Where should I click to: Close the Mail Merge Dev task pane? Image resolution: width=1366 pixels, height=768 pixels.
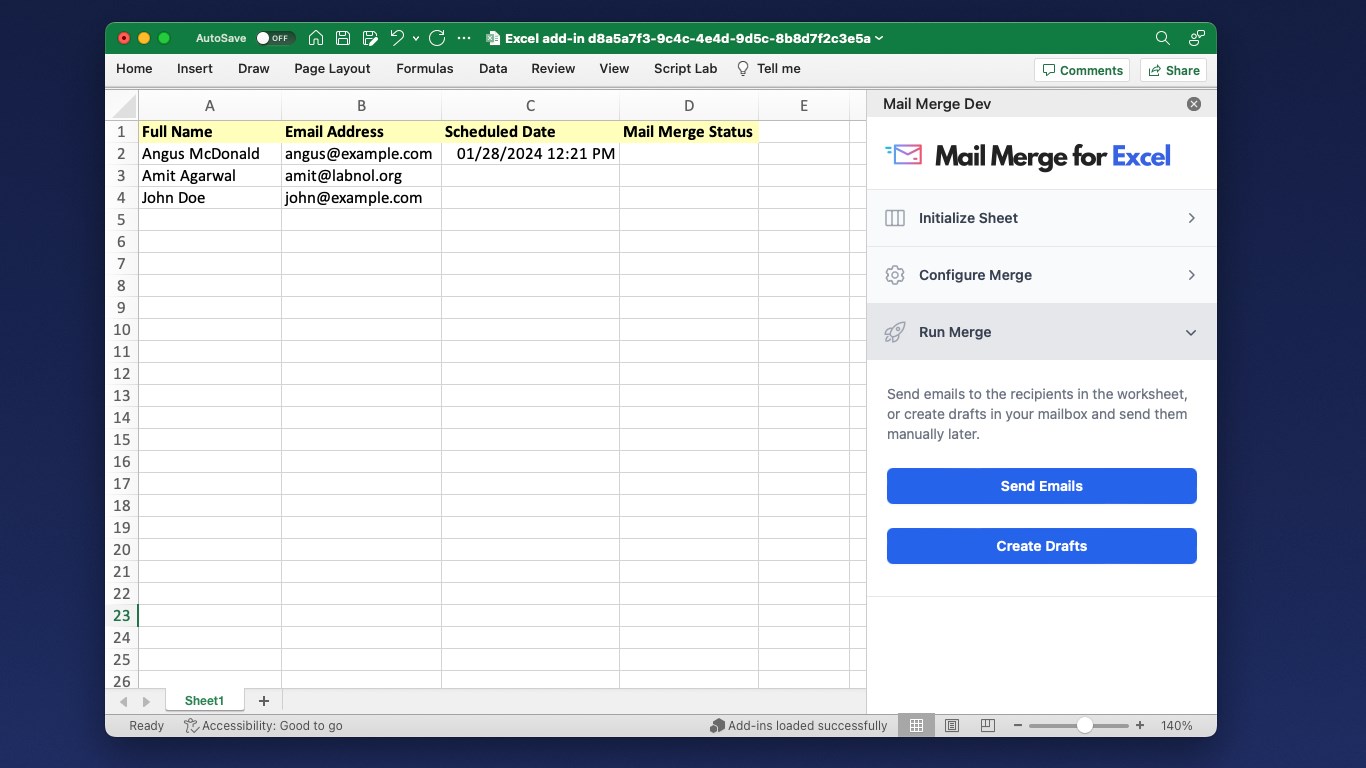point(1193,104)
